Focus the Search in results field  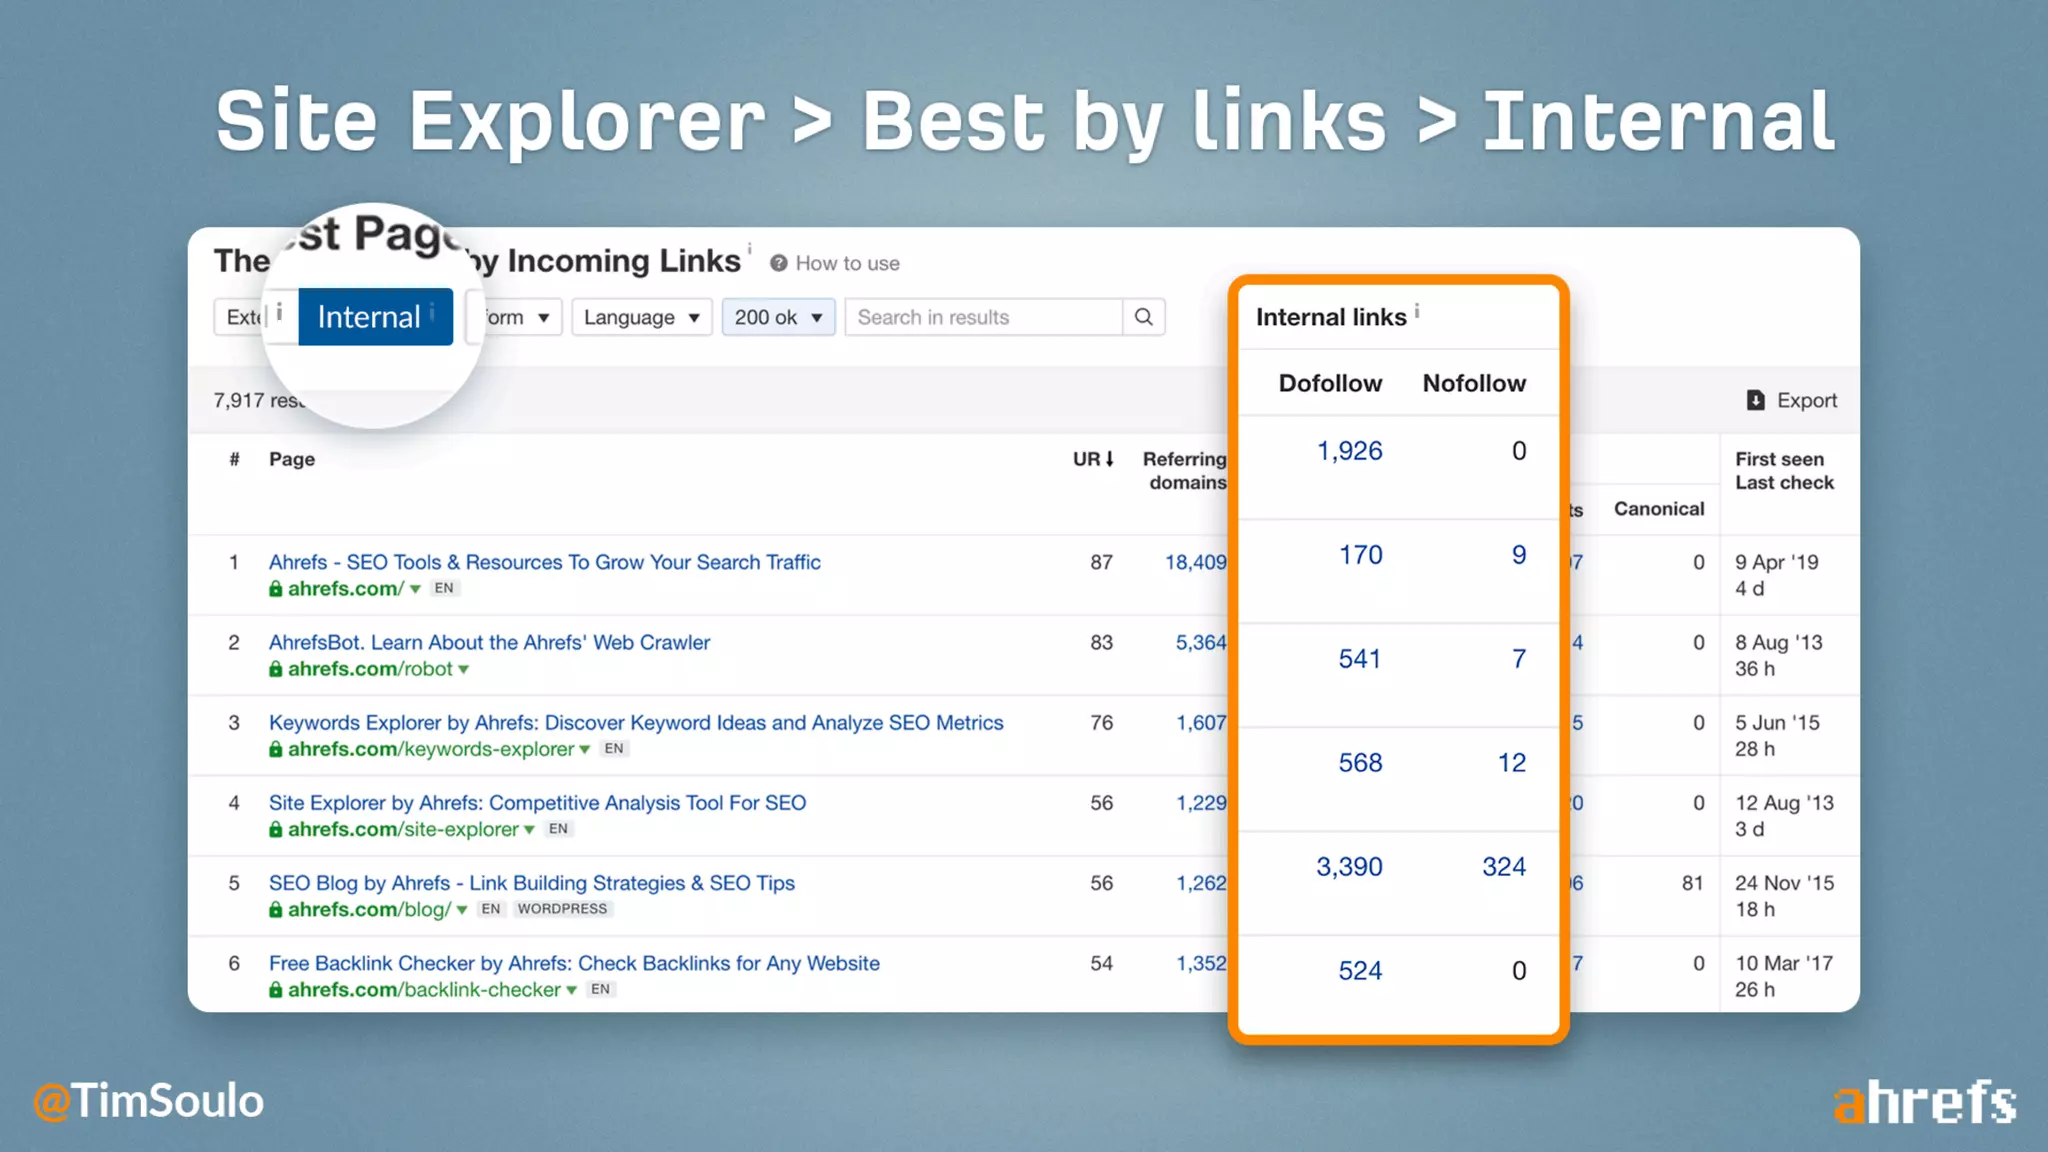(984, 317)
